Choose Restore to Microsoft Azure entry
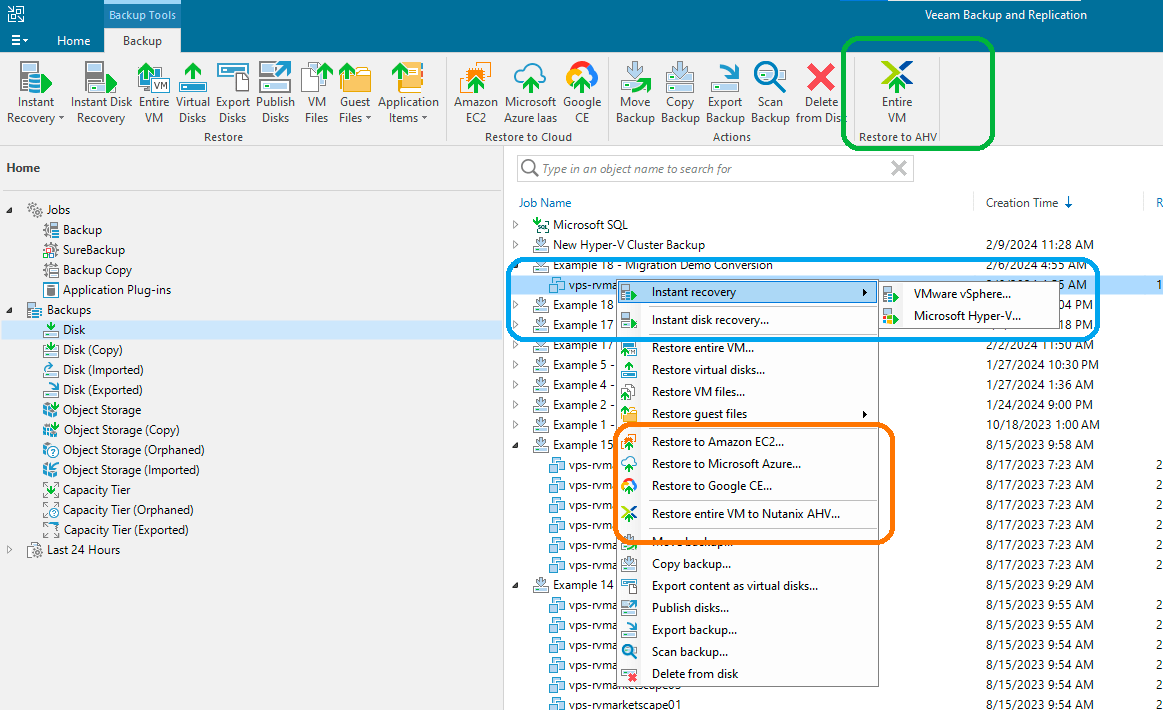This screenshot has width=1163, height=710. pos(746,464)
